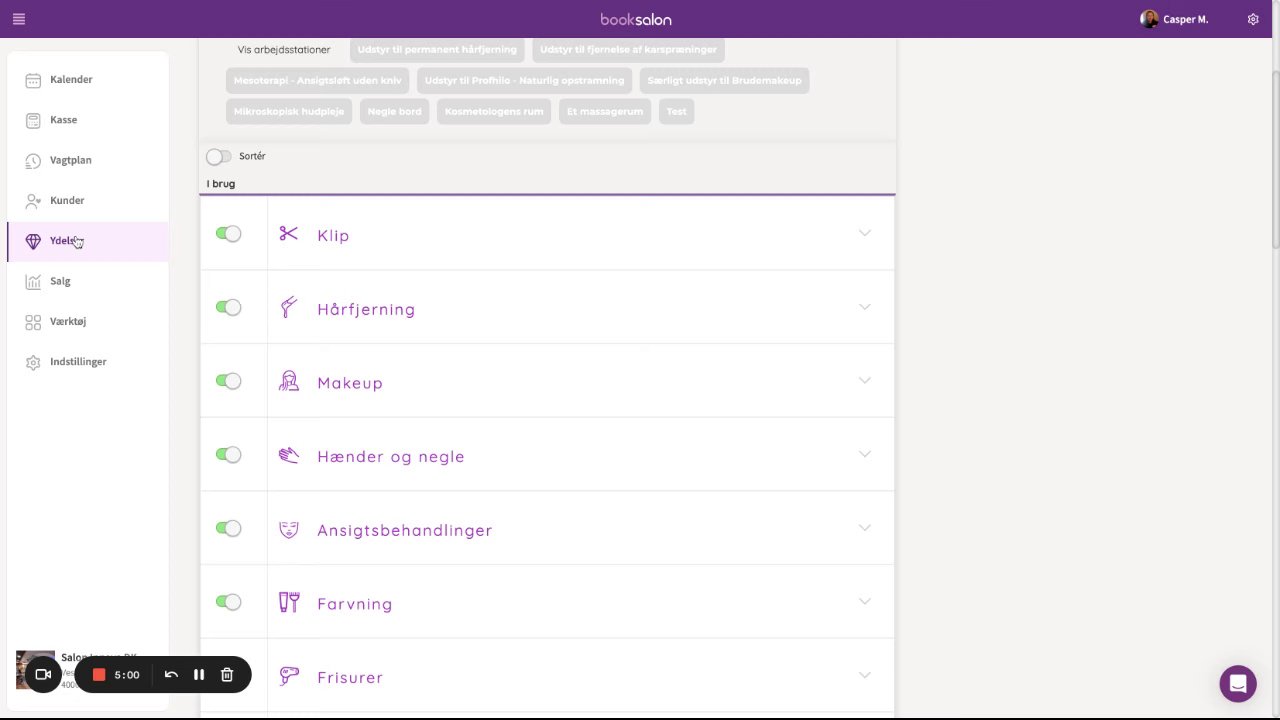
Task: Switch off Hænder og negle toggle
Action: (x=228, y=455)
